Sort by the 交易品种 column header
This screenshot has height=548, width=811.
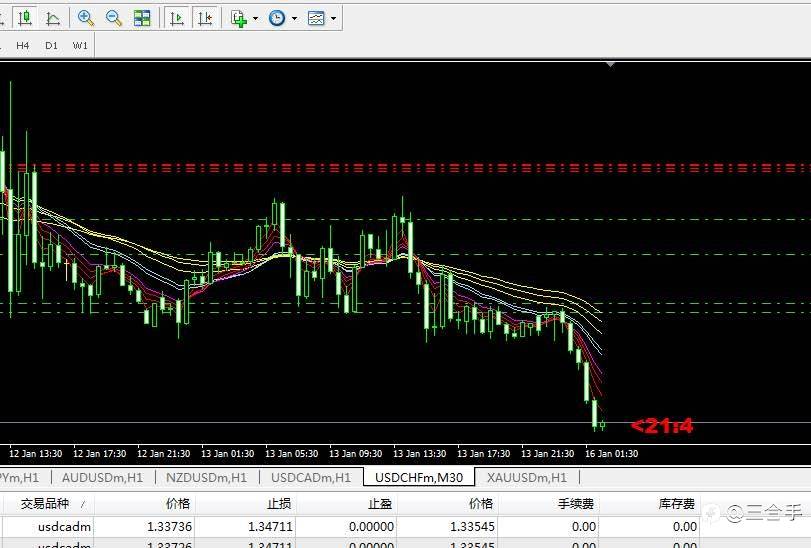47,504
